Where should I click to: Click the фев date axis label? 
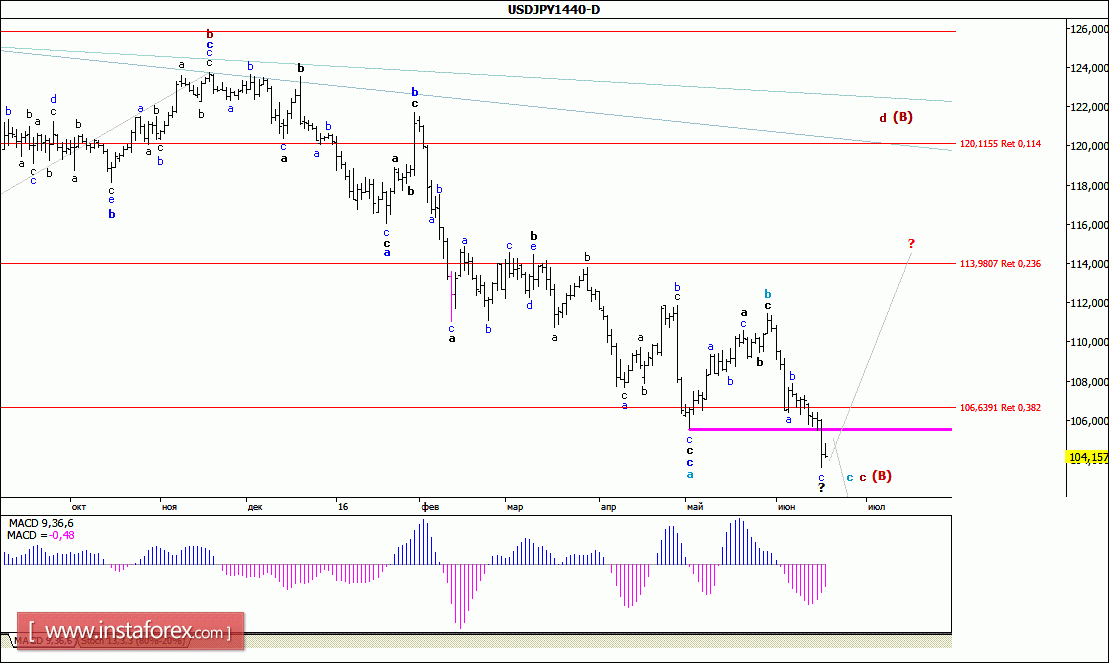pos(430,507)
